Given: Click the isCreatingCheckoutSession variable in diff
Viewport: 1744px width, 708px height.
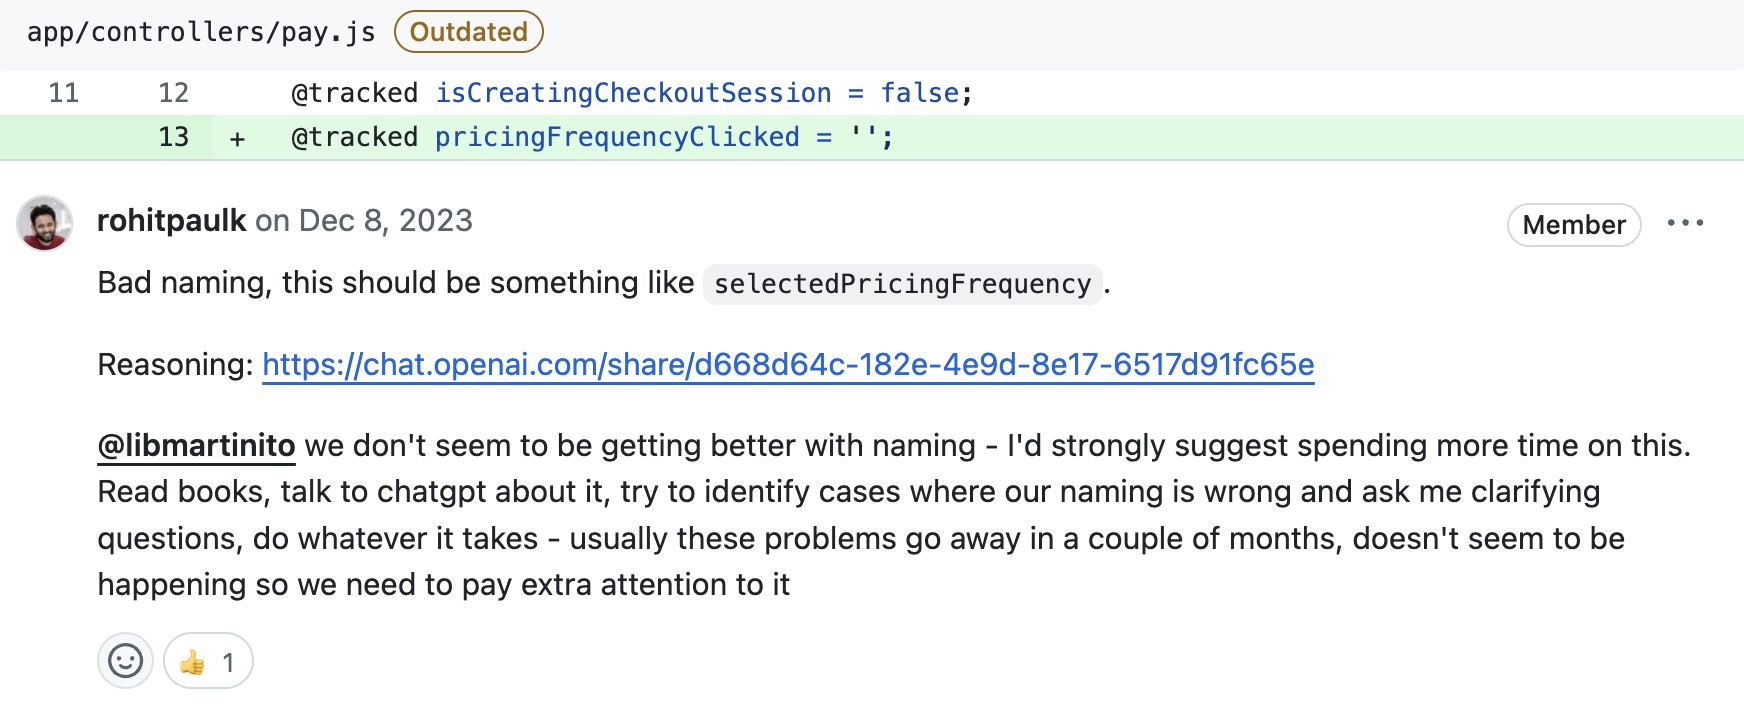Looking at the screenshot, I should [633, 93].
